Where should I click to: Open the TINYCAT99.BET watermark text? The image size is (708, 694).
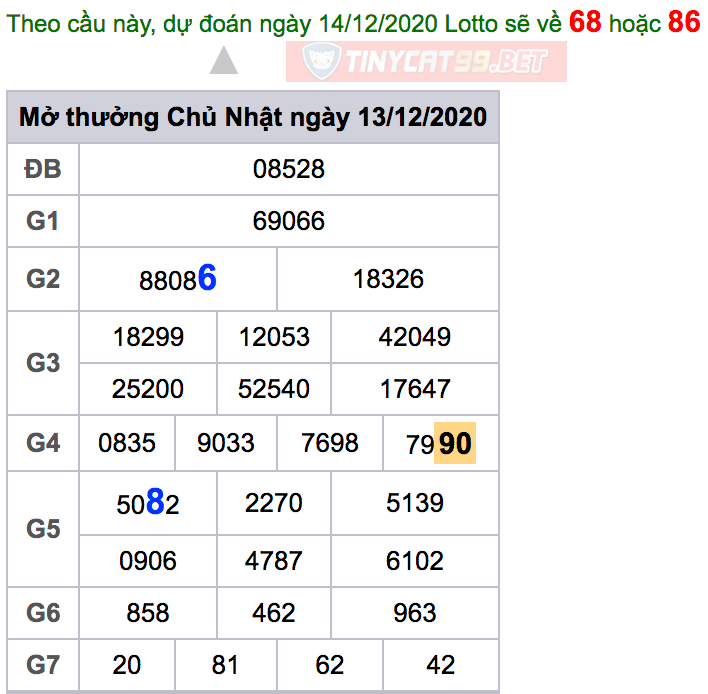click(x=446, y=62)
